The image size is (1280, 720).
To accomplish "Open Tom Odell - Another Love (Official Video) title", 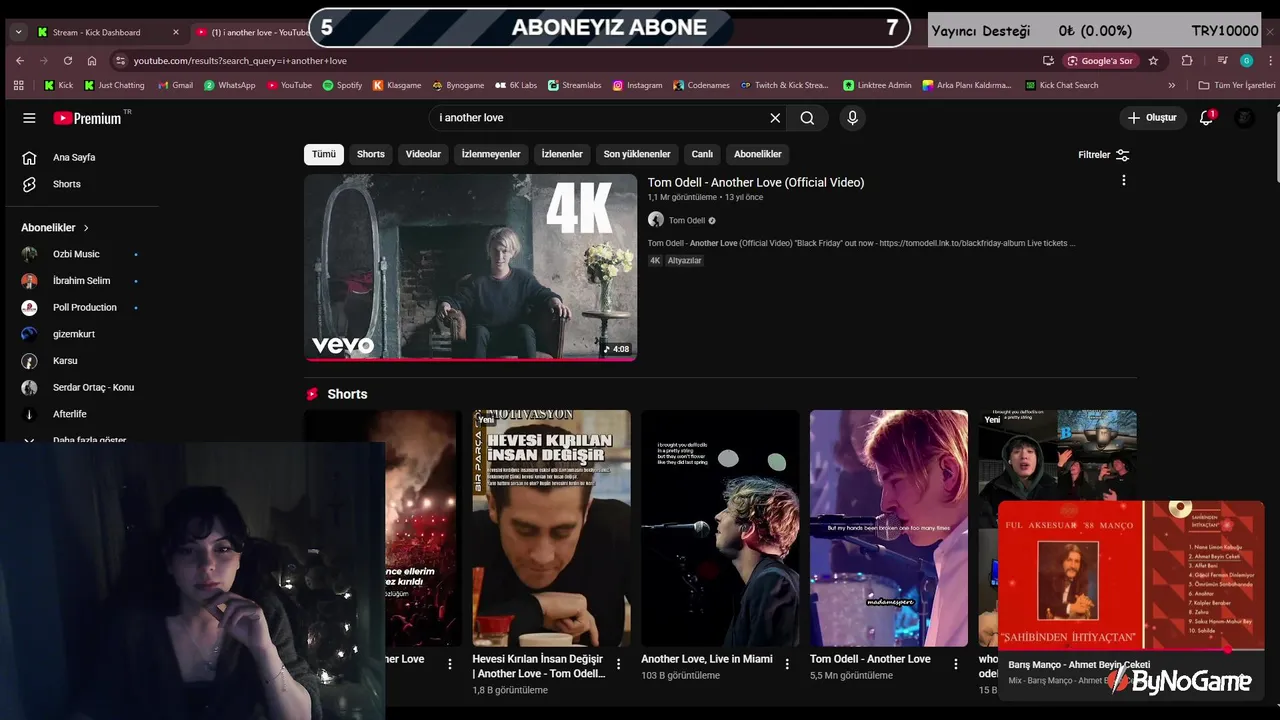I will coord(756,182).
